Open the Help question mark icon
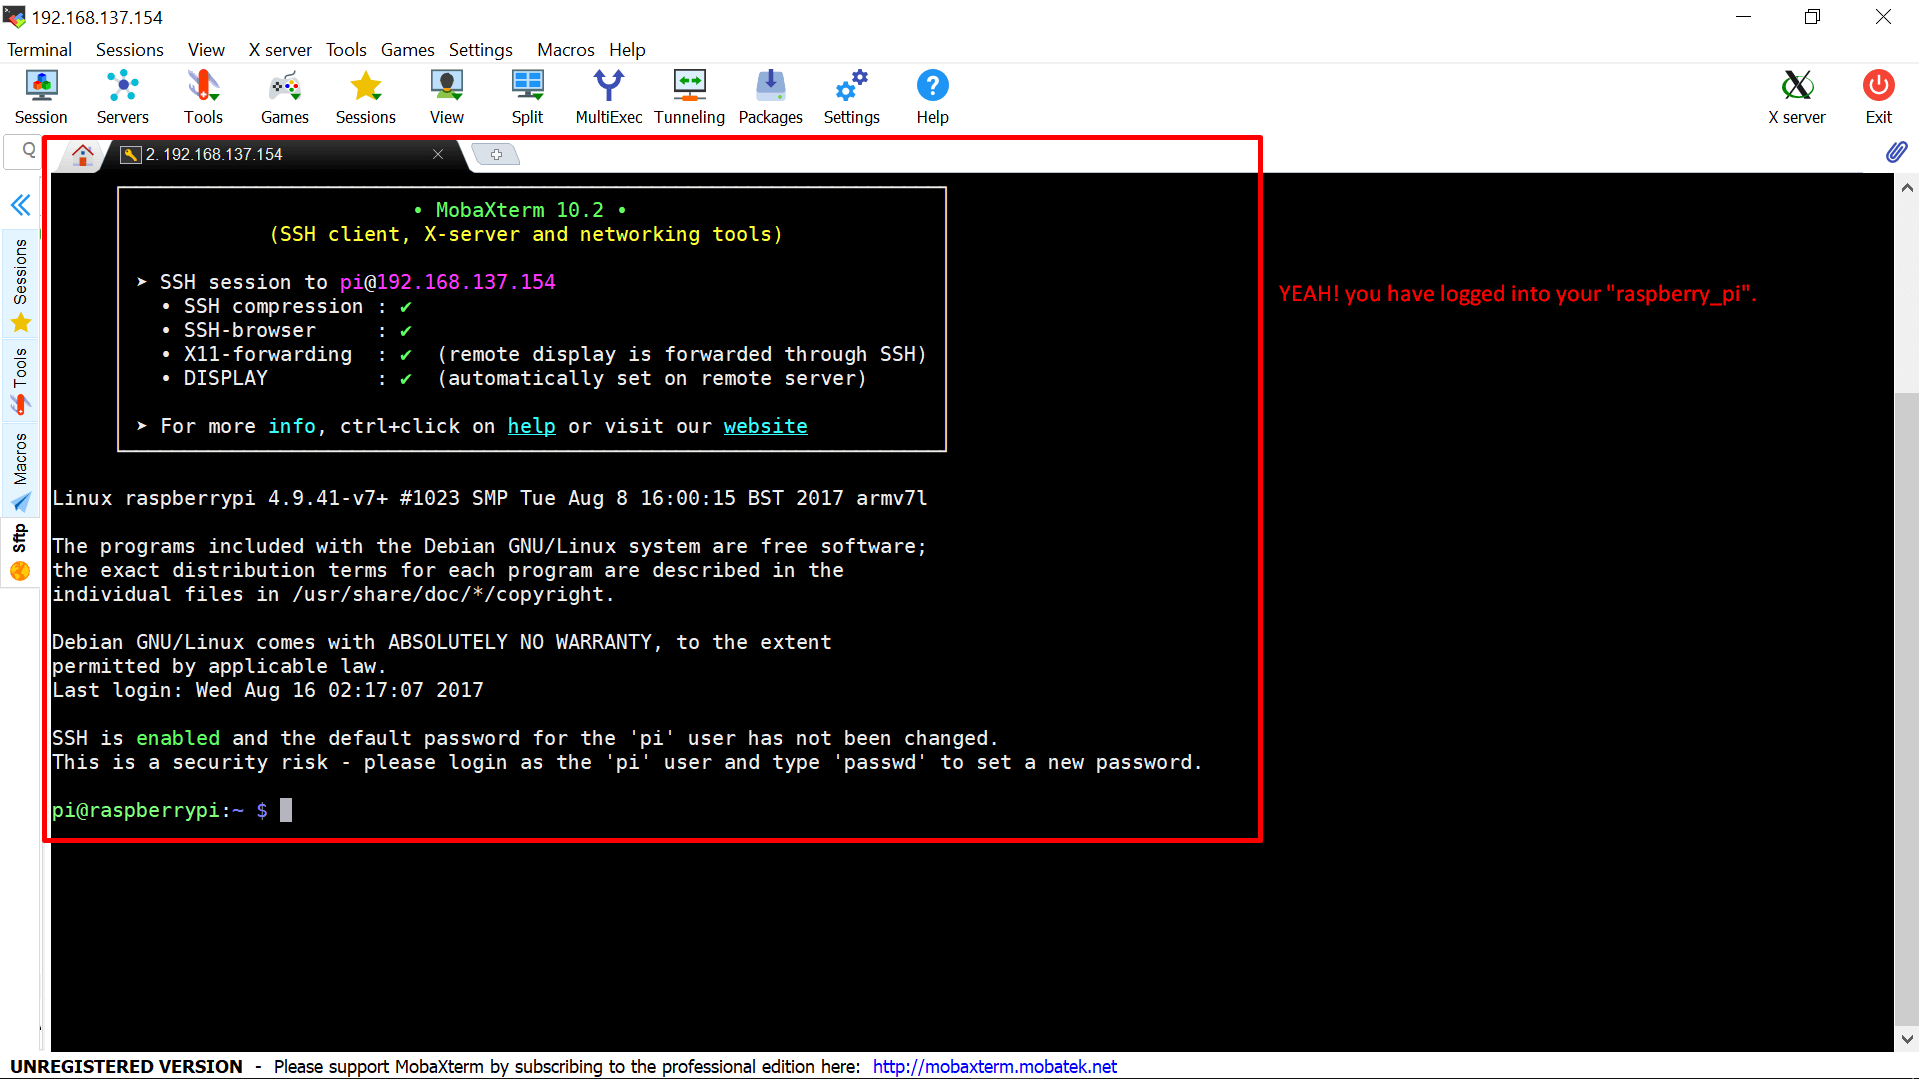 (x=932, y=97)
